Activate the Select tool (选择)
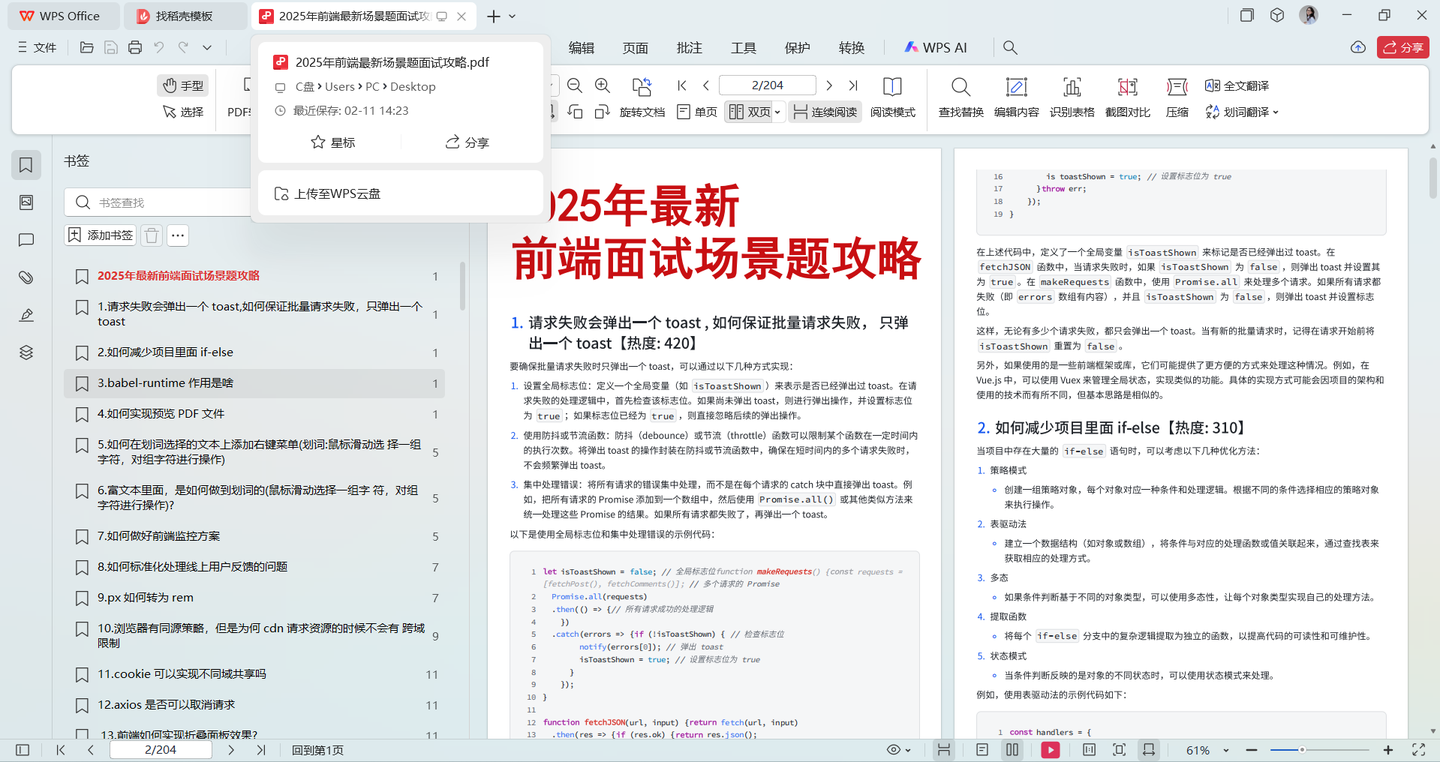 [x=183, y=112]
